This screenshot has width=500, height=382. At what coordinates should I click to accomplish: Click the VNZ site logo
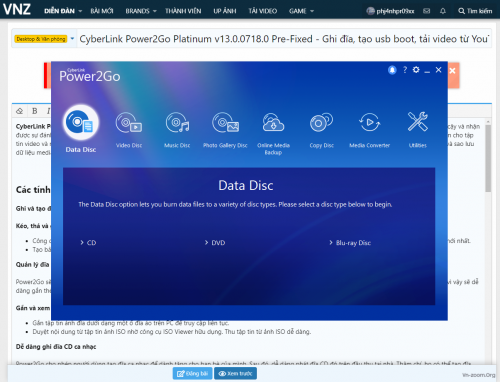click(x=17, y=9)
